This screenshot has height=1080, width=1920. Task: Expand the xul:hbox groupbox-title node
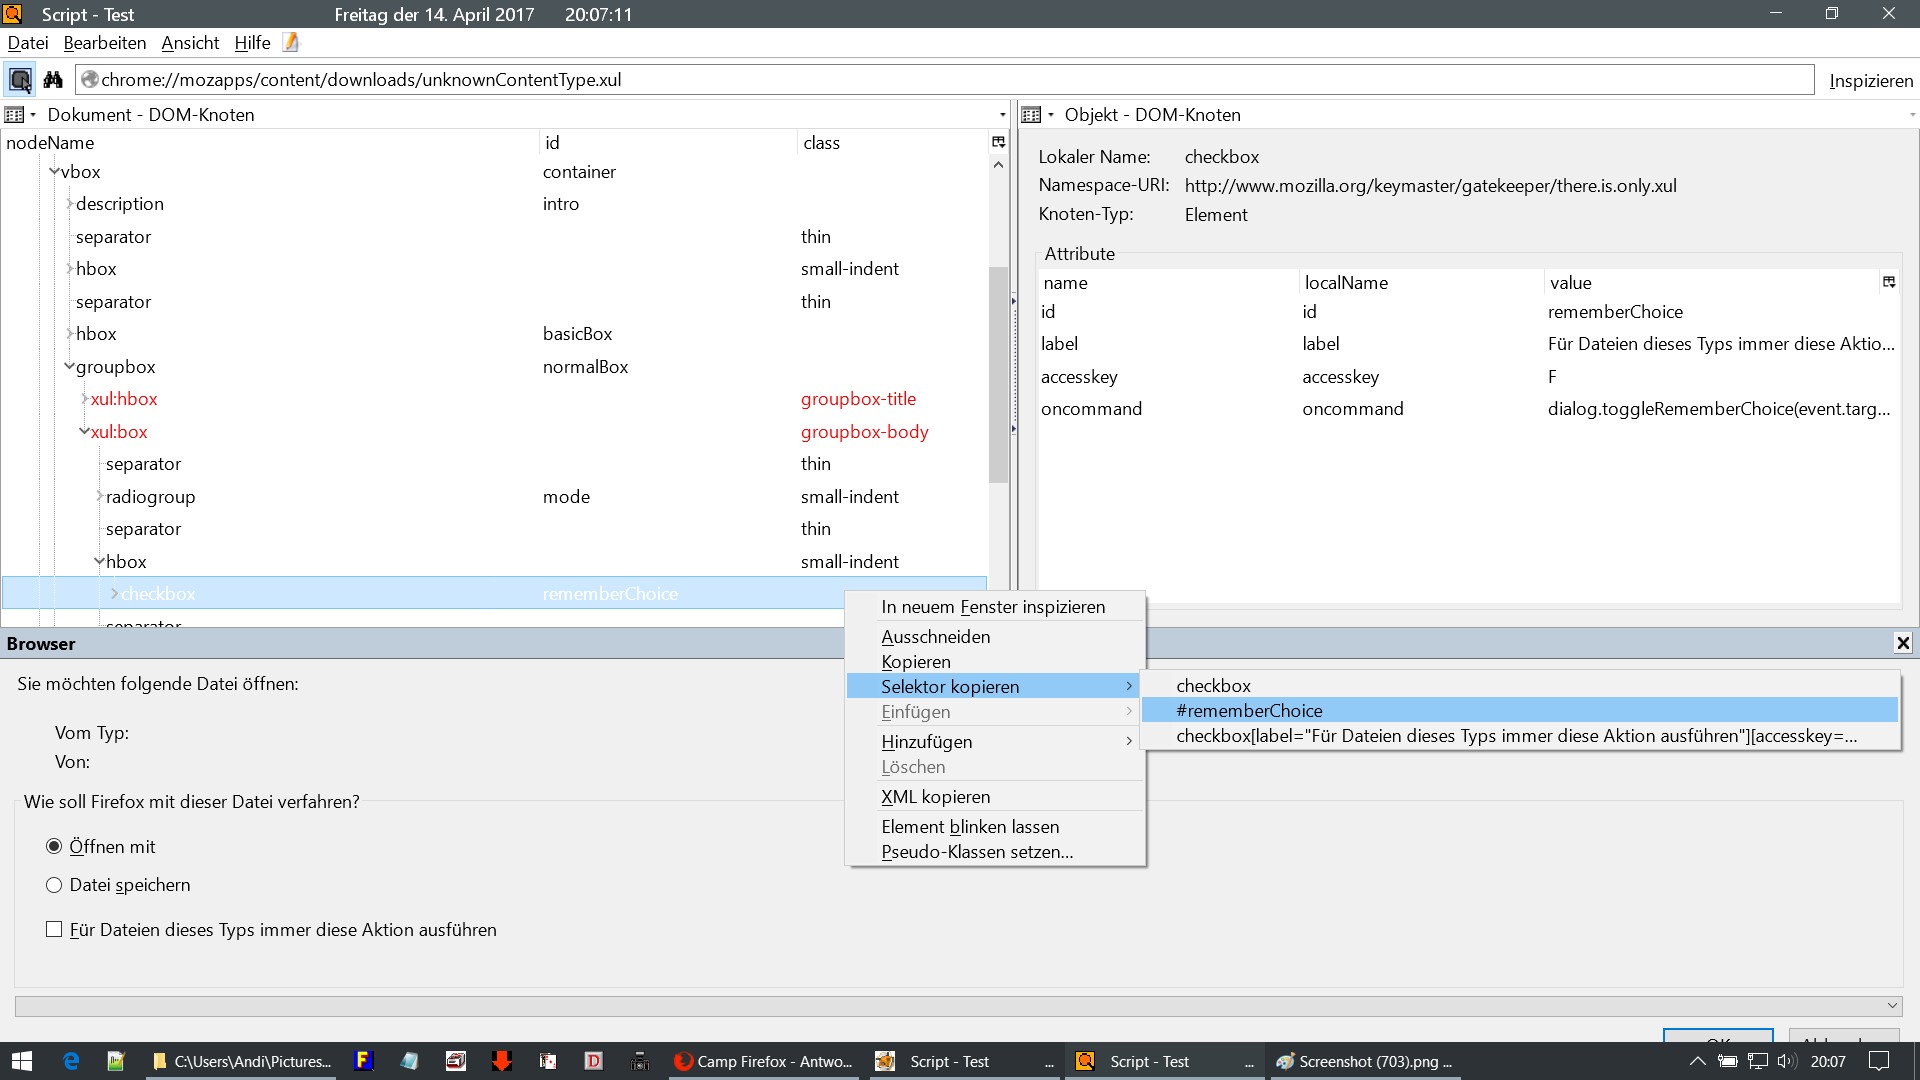[x=84, y=399]
